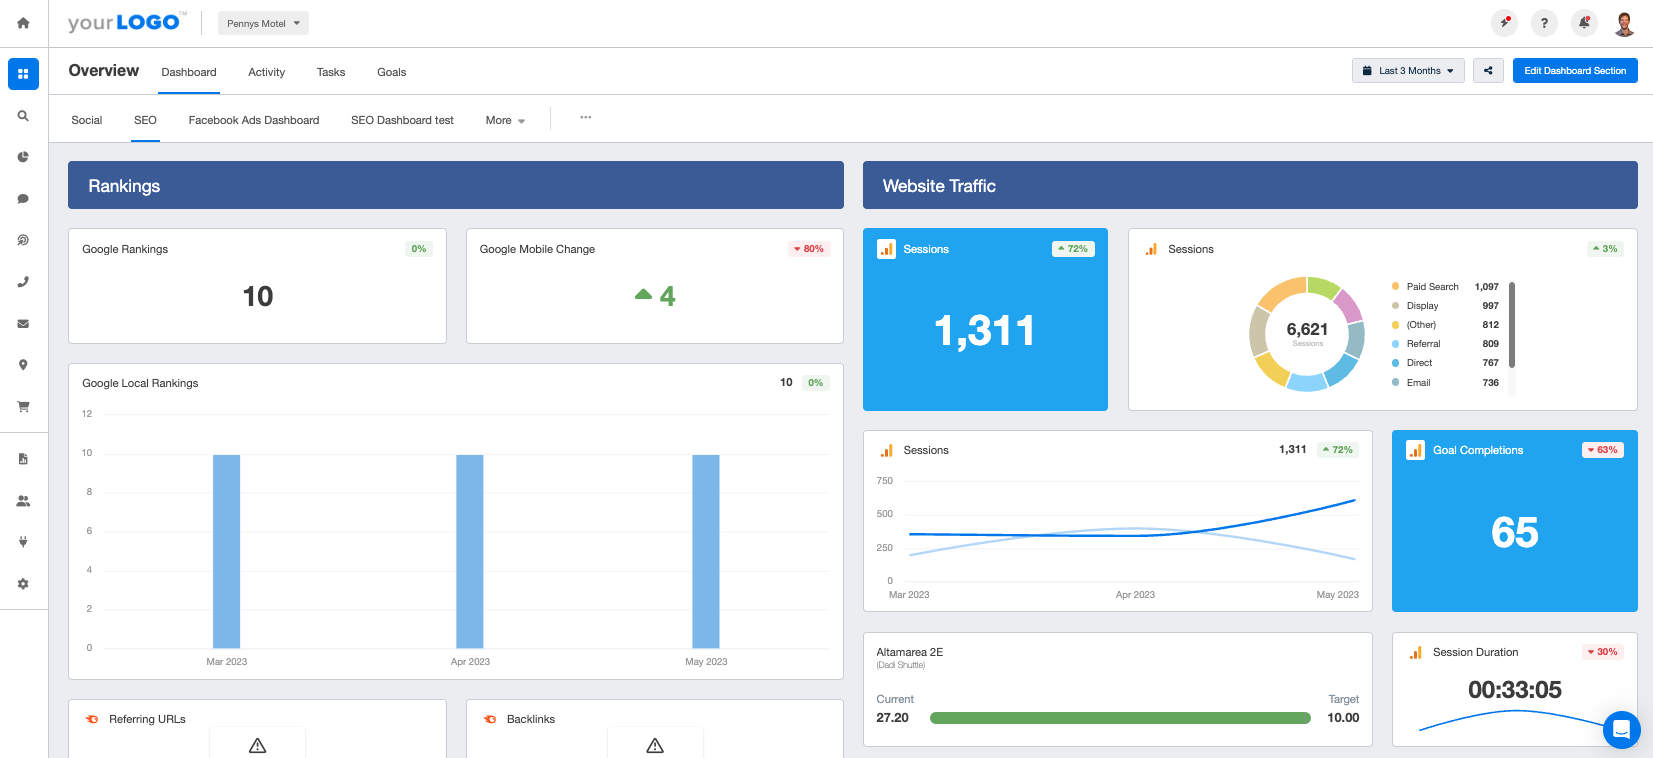Click the three-dots dashboard options button
Viewport: 1653px width, 758px height.
click(586, 118)
